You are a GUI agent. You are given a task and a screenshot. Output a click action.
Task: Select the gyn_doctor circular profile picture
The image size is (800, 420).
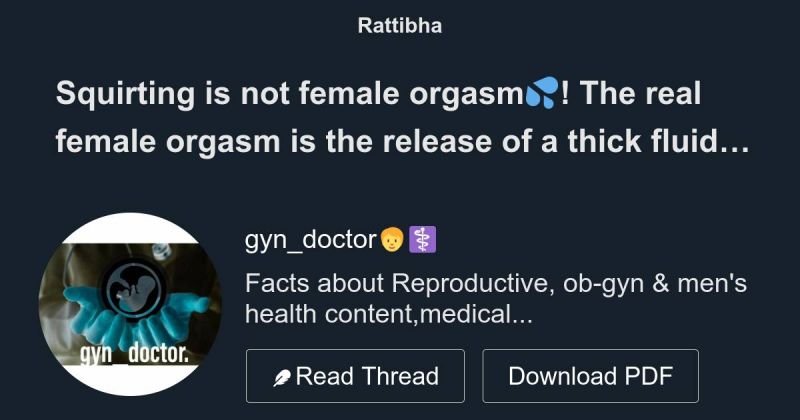(130, 304)
